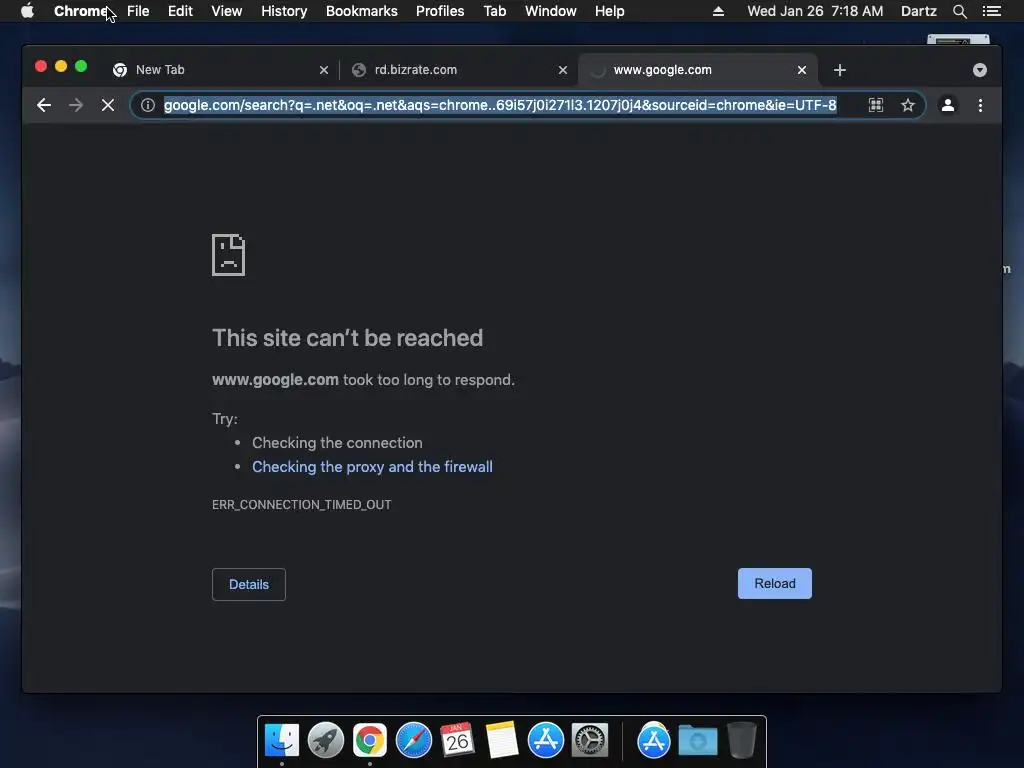
Task: Open the App Store icon right of the Dock divider
Action: coord(654,741)
